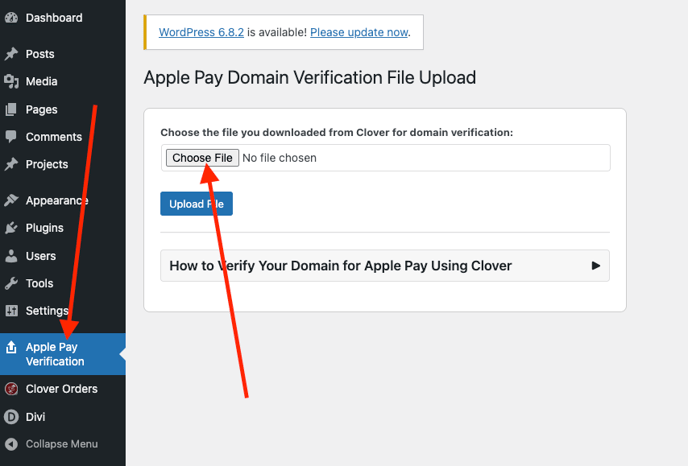Click the Users person icon
Screen dimensions: 688x466
11,256
